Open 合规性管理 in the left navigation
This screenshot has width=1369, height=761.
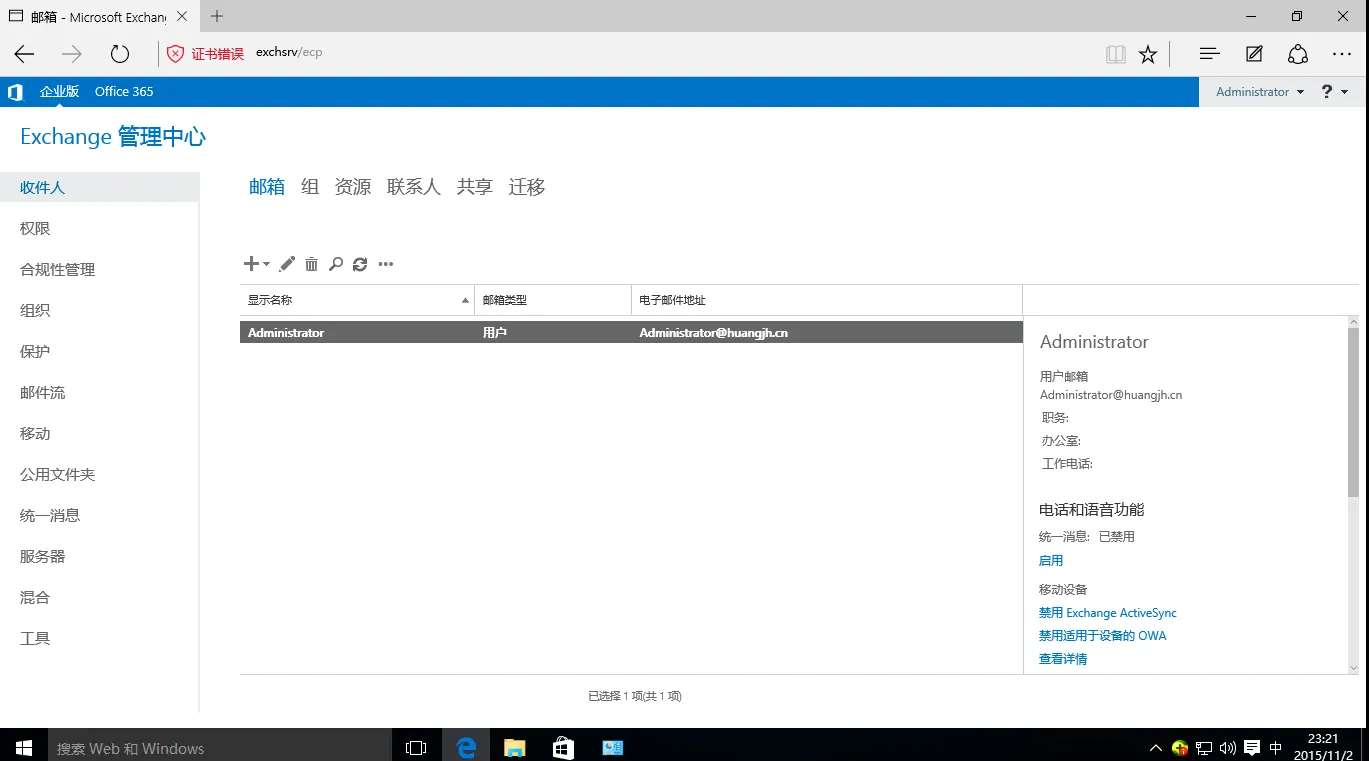(x=58, y=270)
